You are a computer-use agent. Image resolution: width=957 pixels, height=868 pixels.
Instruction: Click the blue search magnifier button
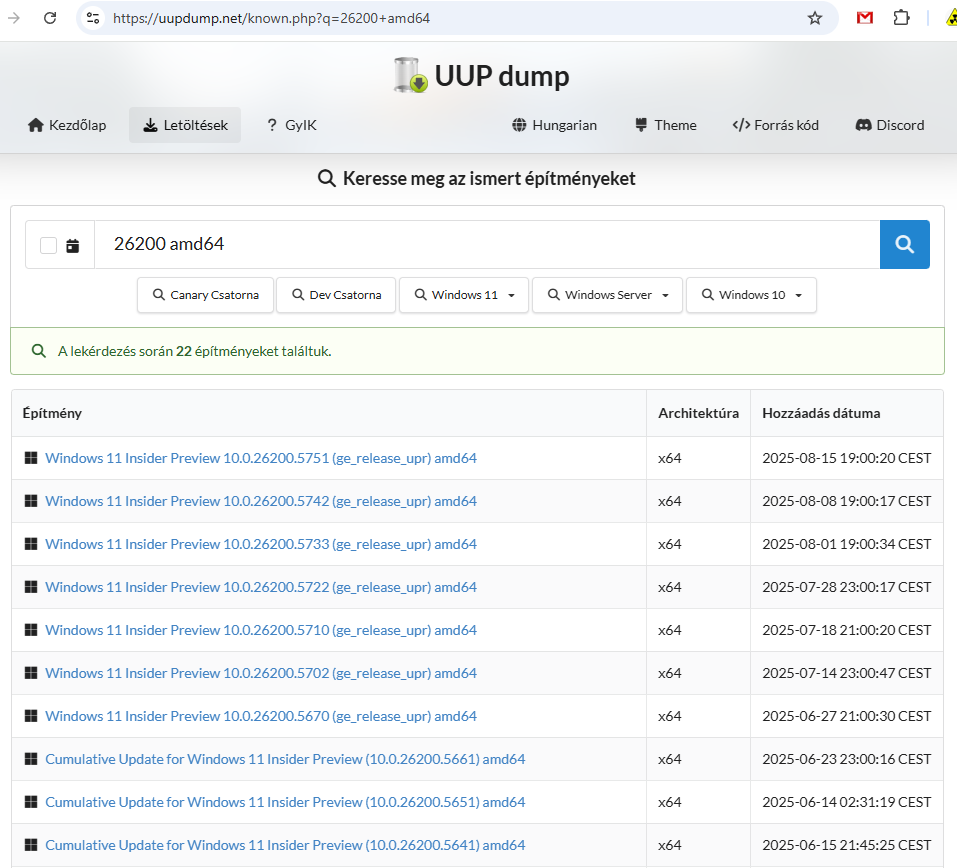click(905, 244)
